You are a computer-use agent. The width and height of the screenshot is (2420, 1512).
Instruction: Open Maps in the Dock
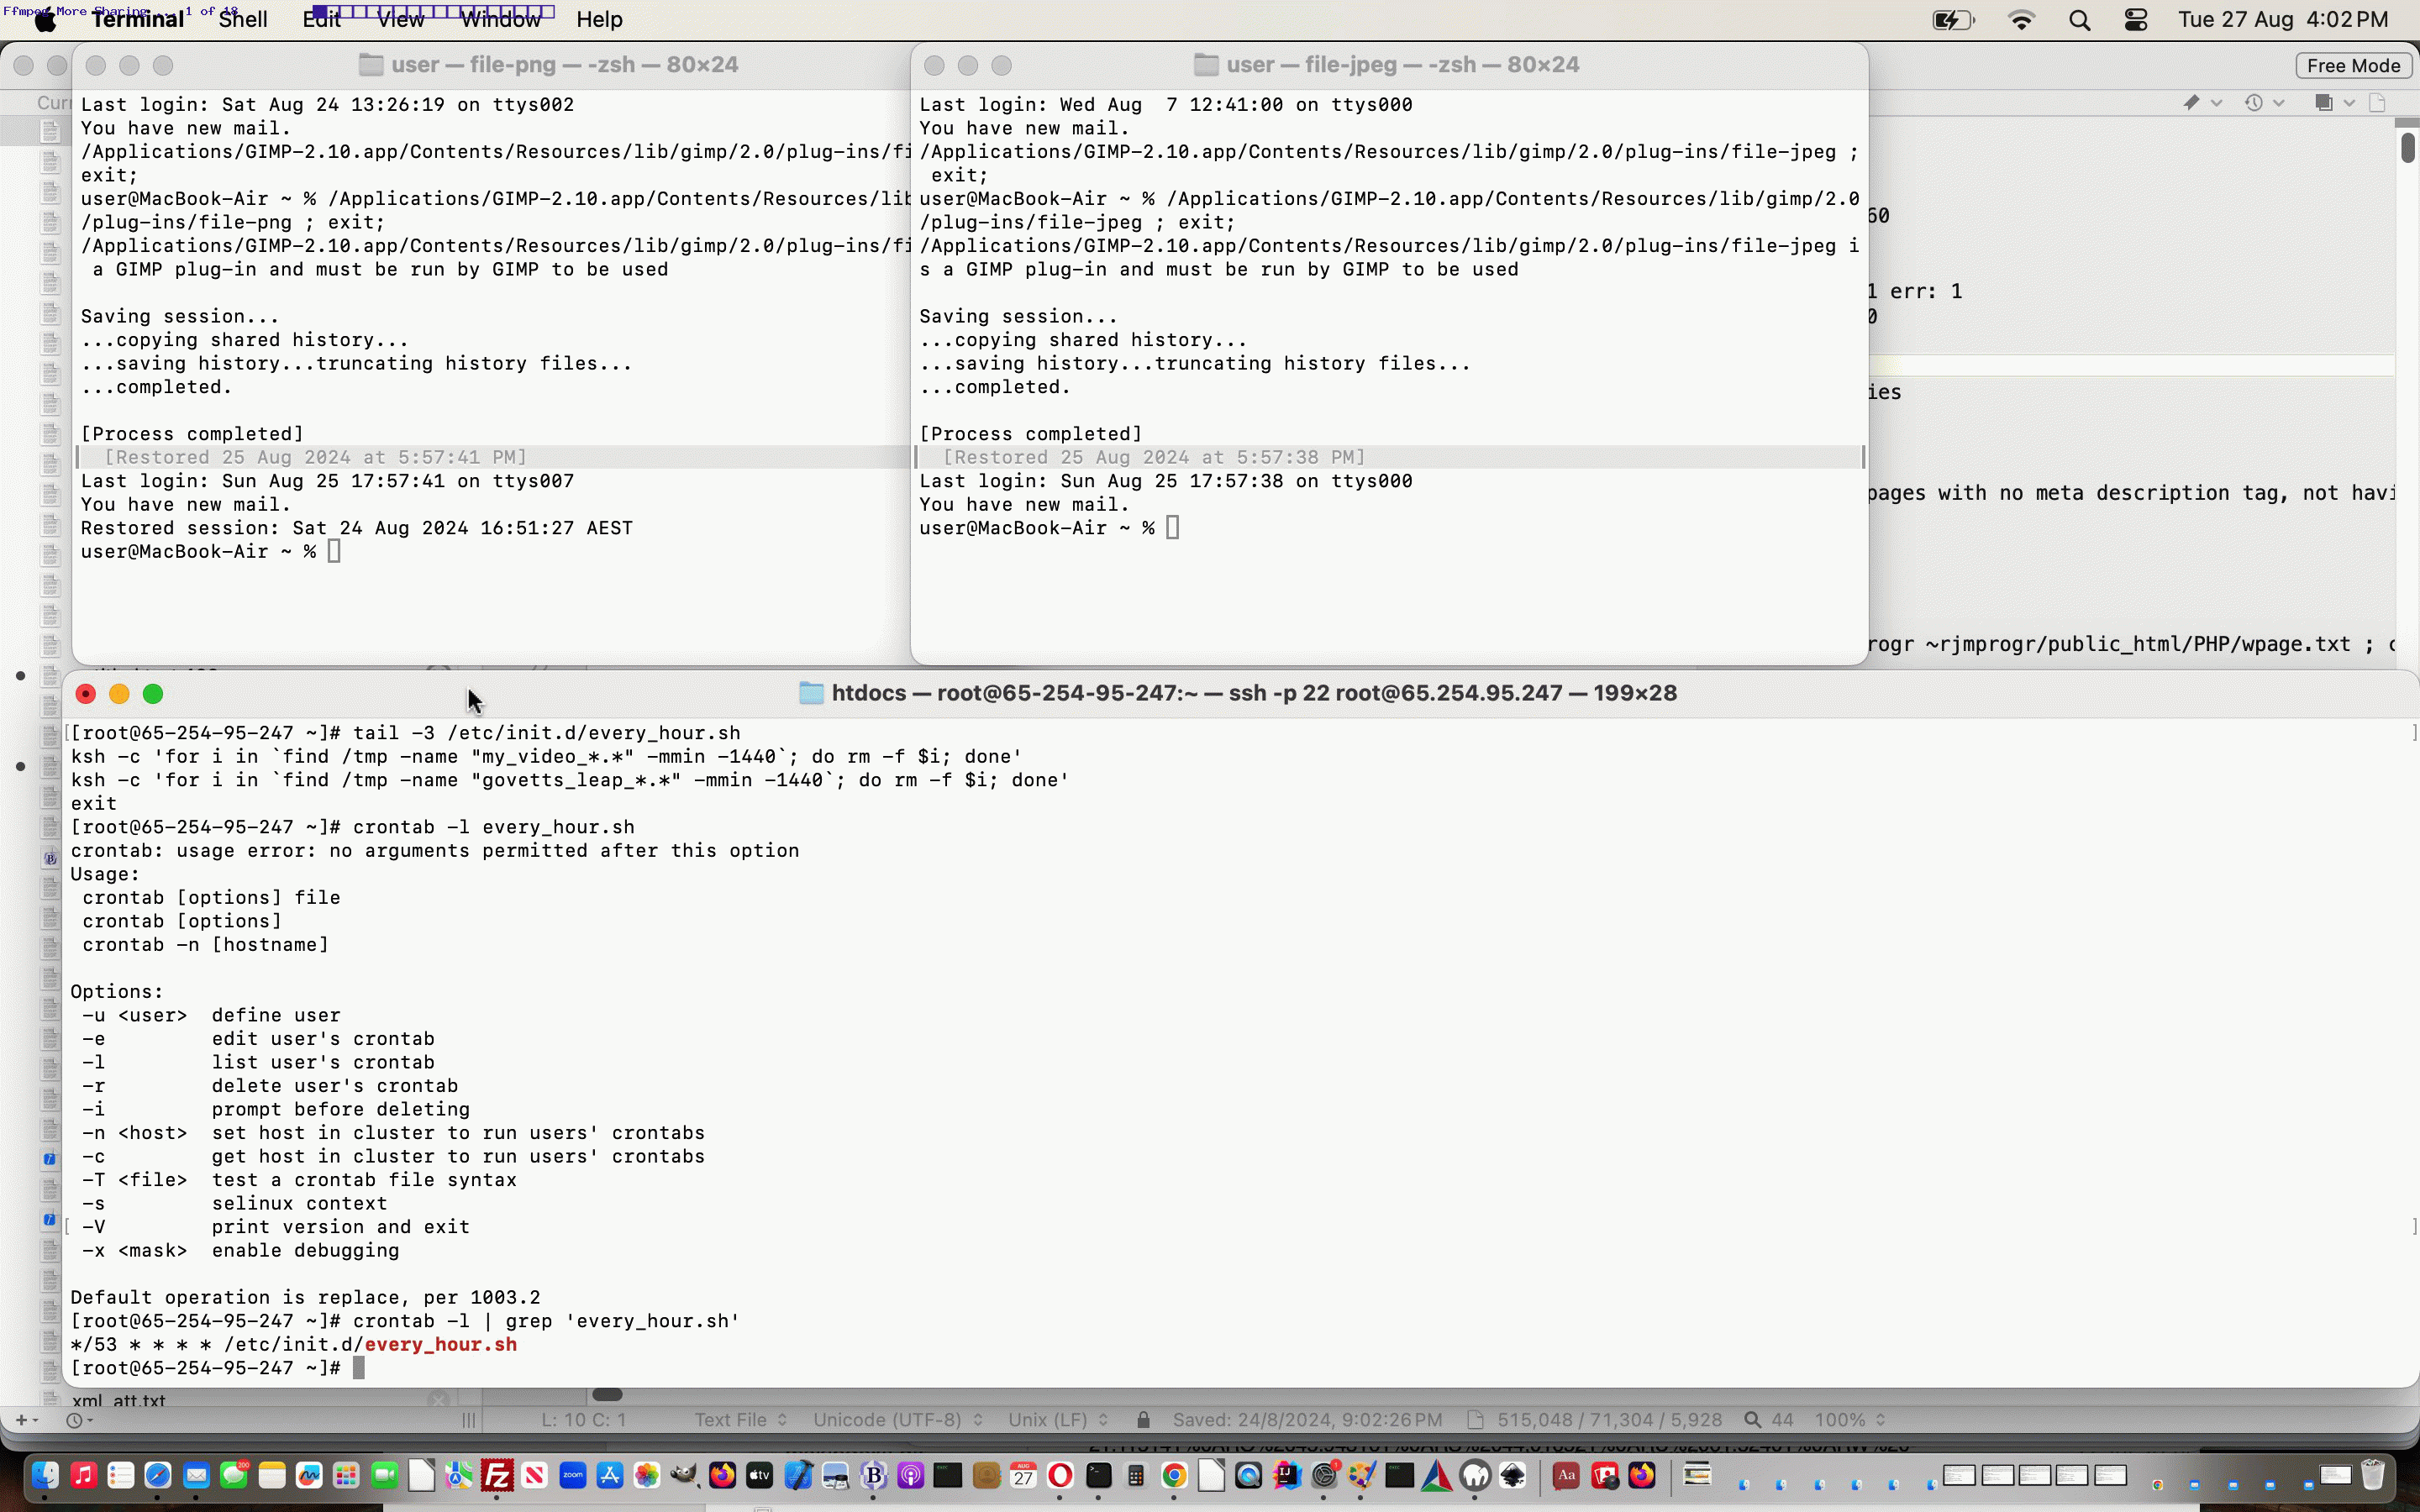pyautogui.click(x=459, y=1476)
